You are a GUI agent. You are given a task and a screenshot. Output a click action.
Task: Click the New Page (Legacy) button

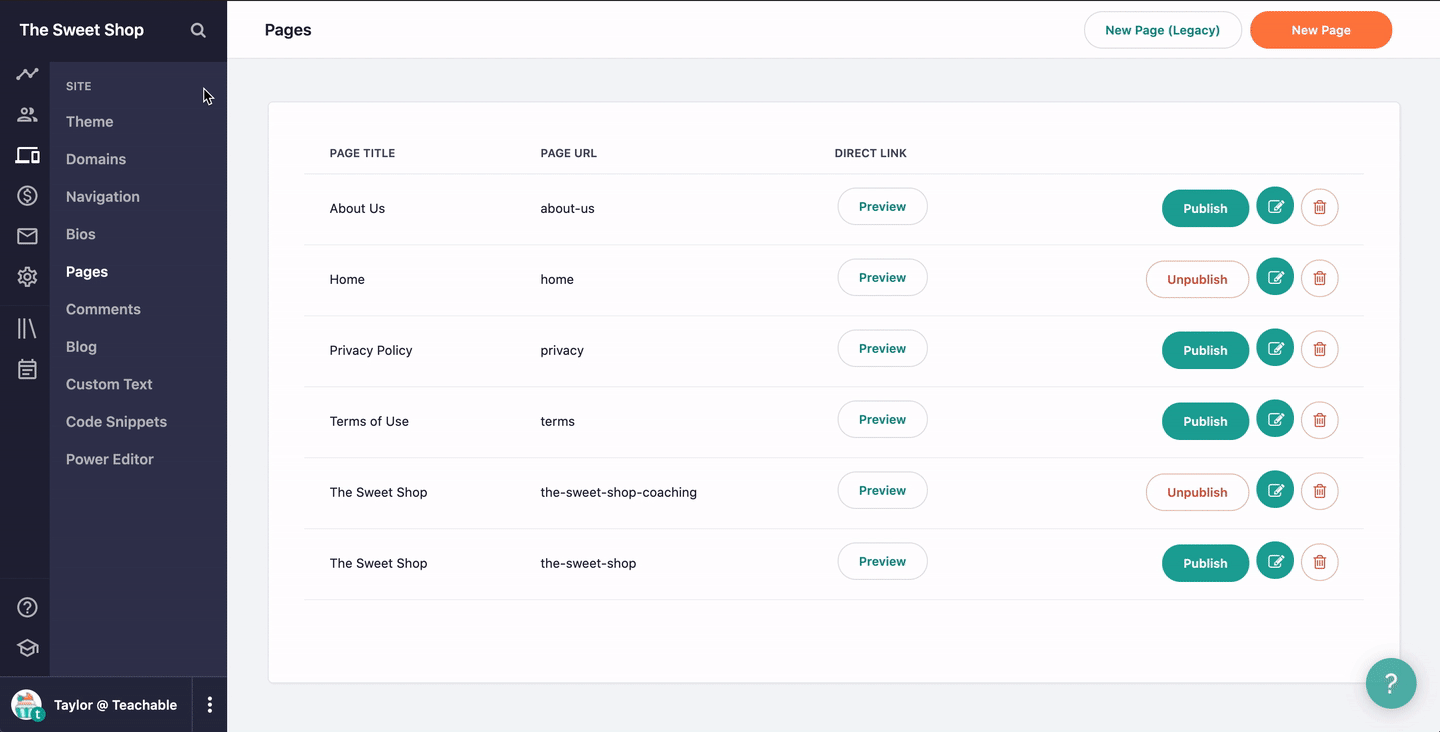[x=1162, y=30]
